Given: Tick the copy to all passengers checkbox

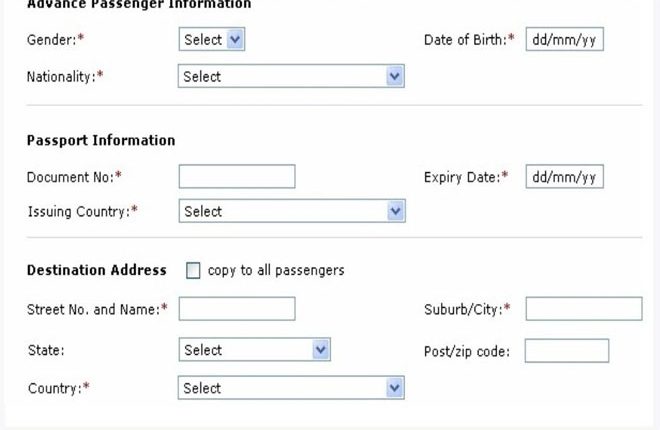Looking at the screenshot, I should [x=193, y=271].
